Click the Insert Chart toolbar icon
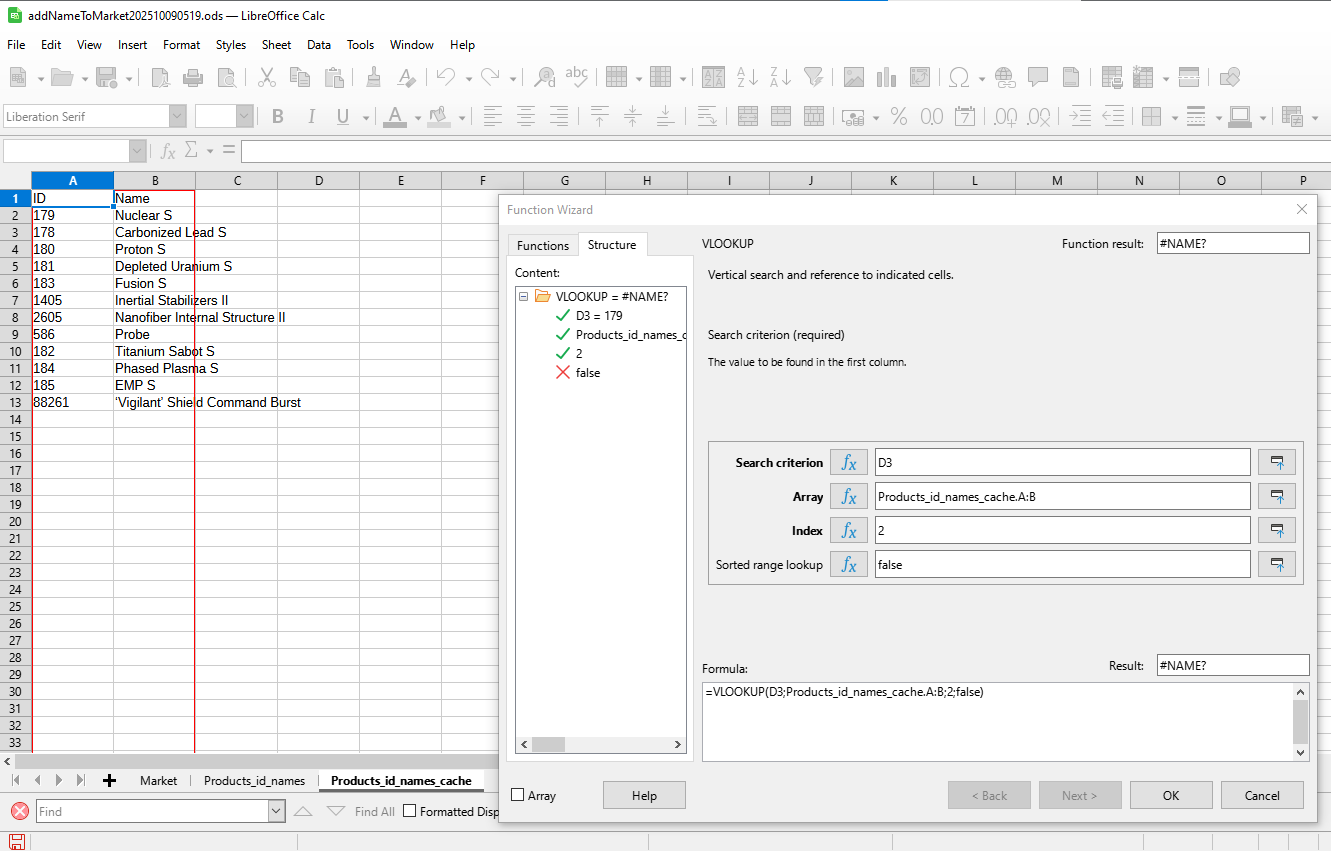 886,77
